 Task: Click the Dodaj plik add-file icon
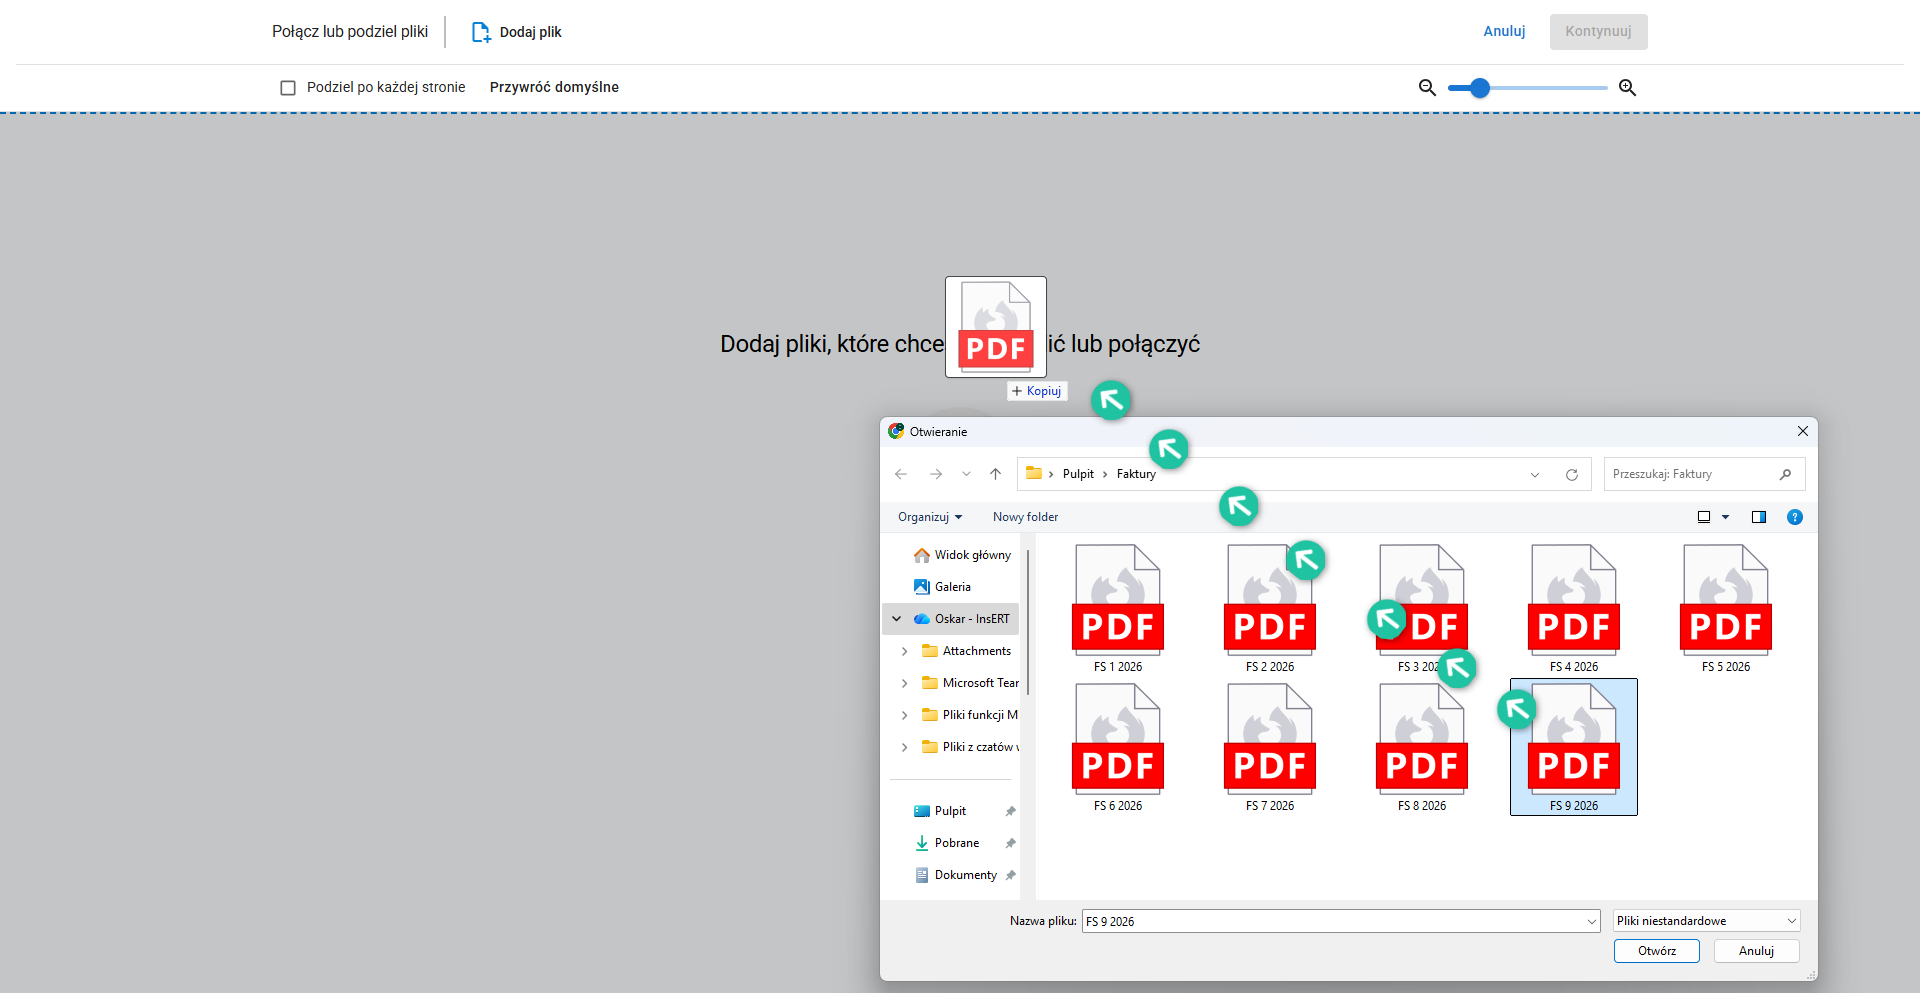[x=481, y=32]
